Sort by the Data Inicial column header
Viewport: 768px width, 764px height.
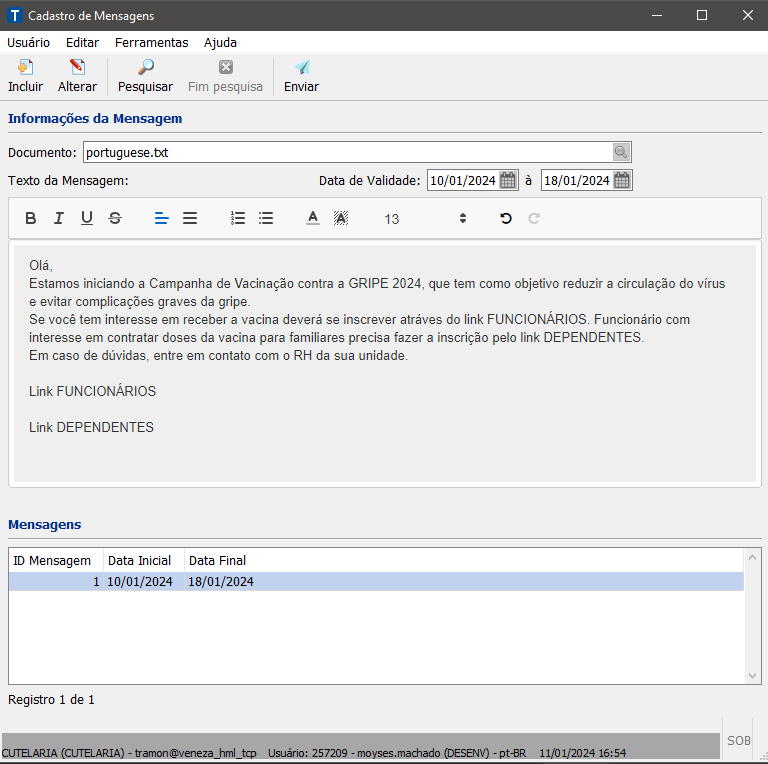139,560
